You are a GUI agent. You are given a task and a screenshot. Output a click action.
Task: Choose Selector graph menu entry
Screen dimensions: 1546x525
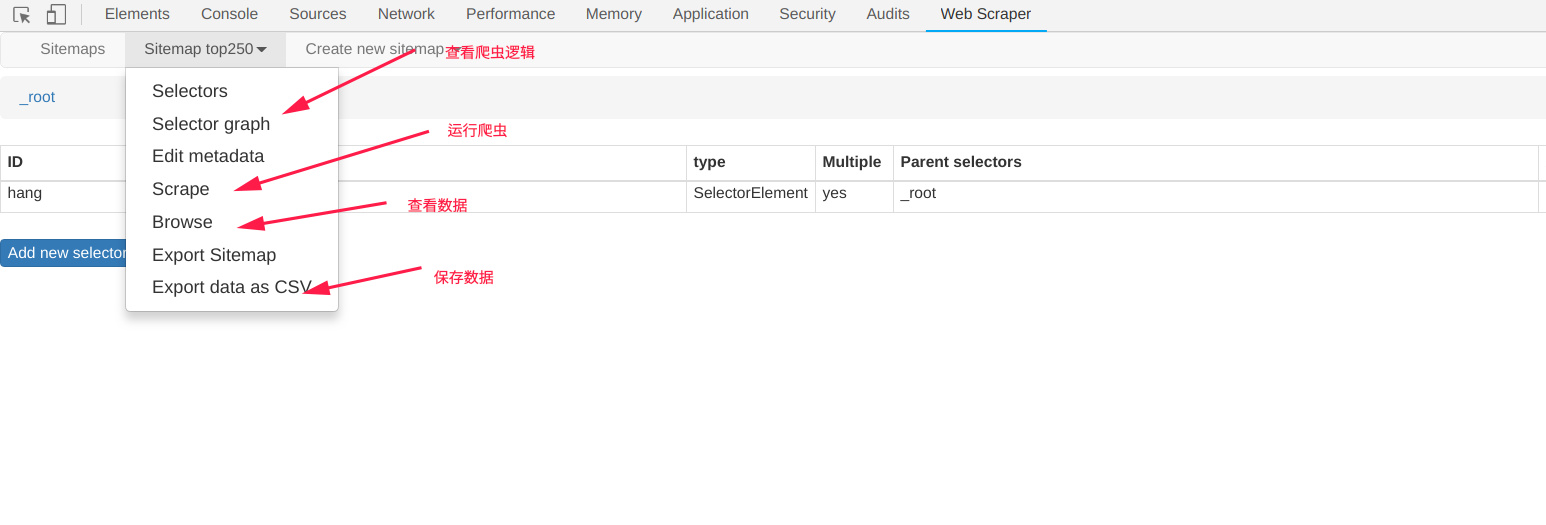click(x=211, y=124)
